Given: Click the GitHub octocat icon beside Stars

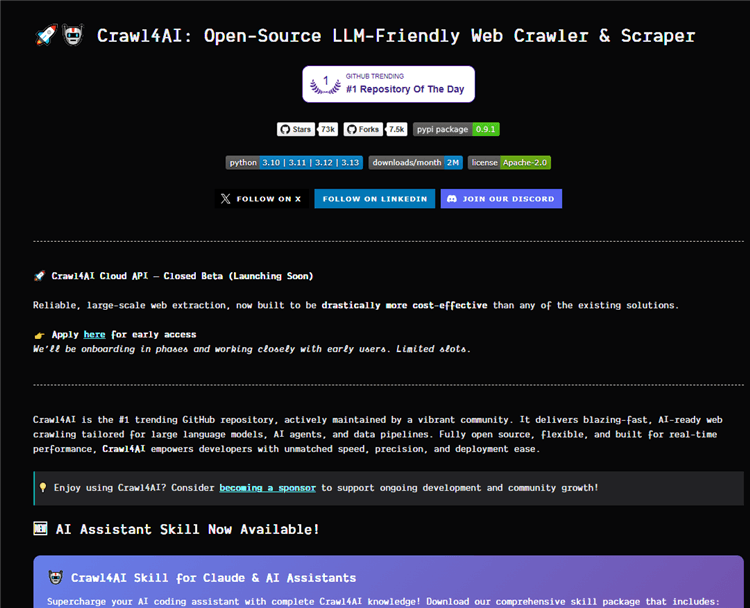Looking at the screenshot, I should click(x=285, y=129).
